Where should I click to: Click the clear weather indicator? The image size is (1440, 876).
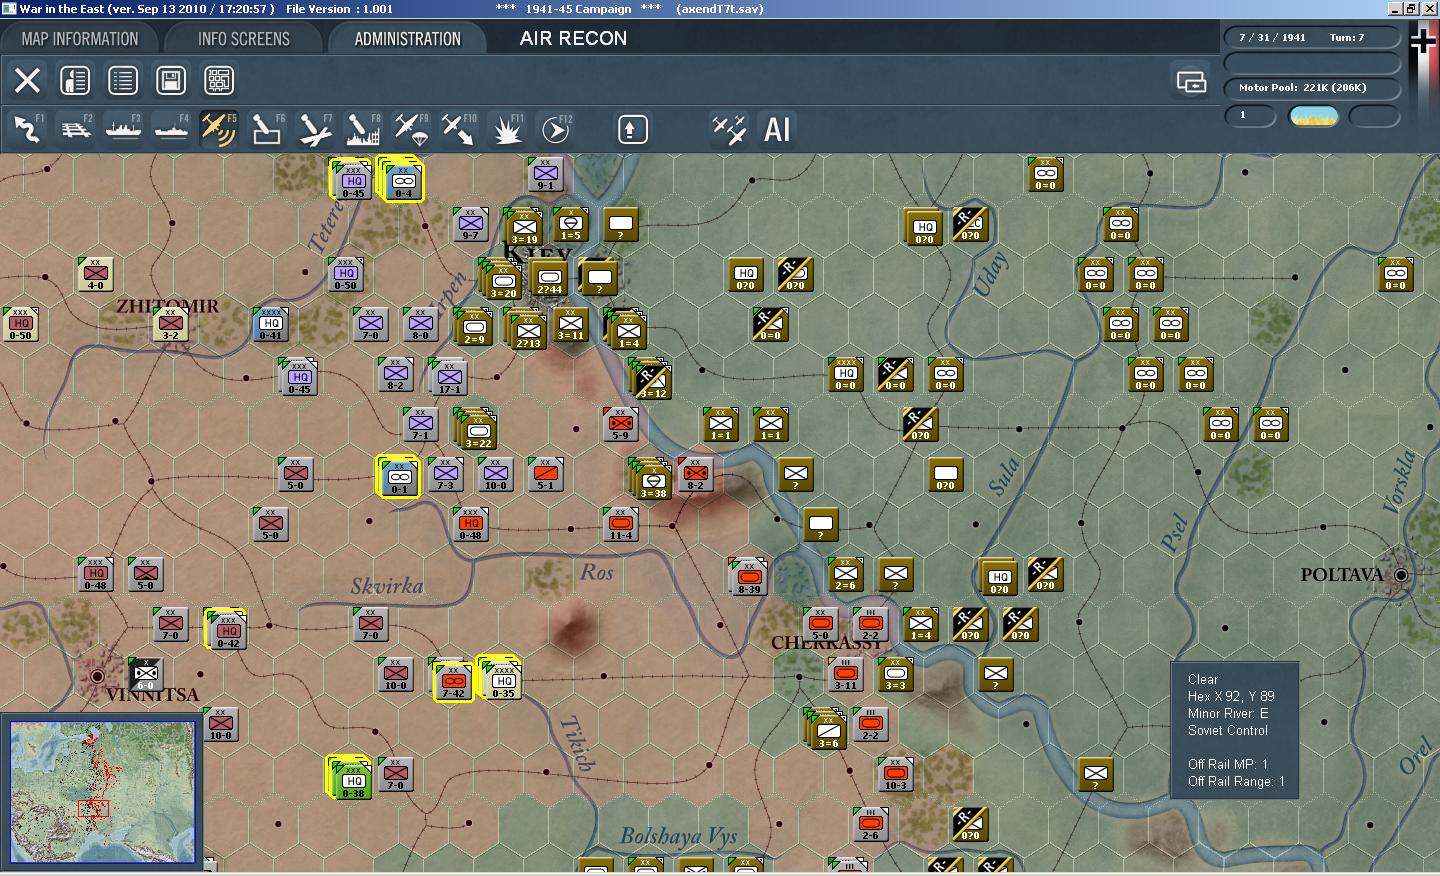pyautogui.click(x=1314, y=117)
